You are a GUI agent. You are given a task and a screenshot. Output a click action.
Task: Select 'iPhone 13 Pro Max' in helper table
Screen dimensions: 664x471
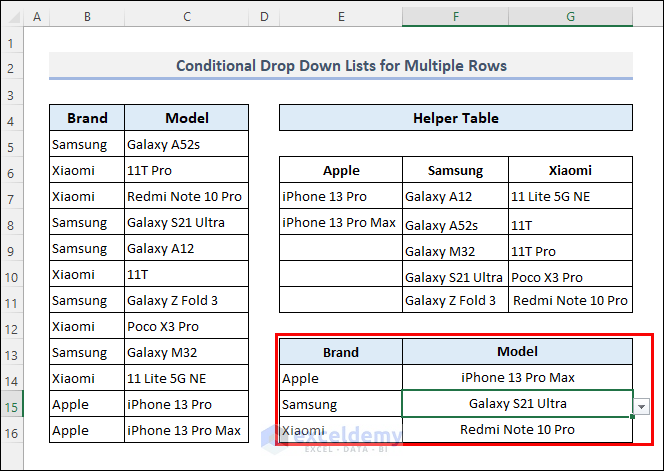point(341,222)
